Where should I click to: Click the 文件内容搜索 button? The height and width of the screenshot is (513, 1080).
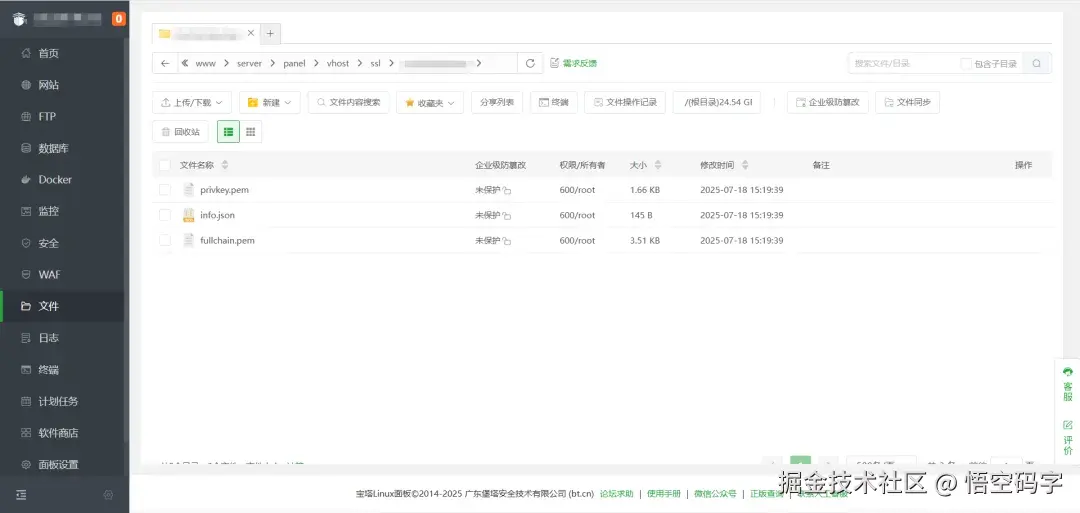pos(349,103)
